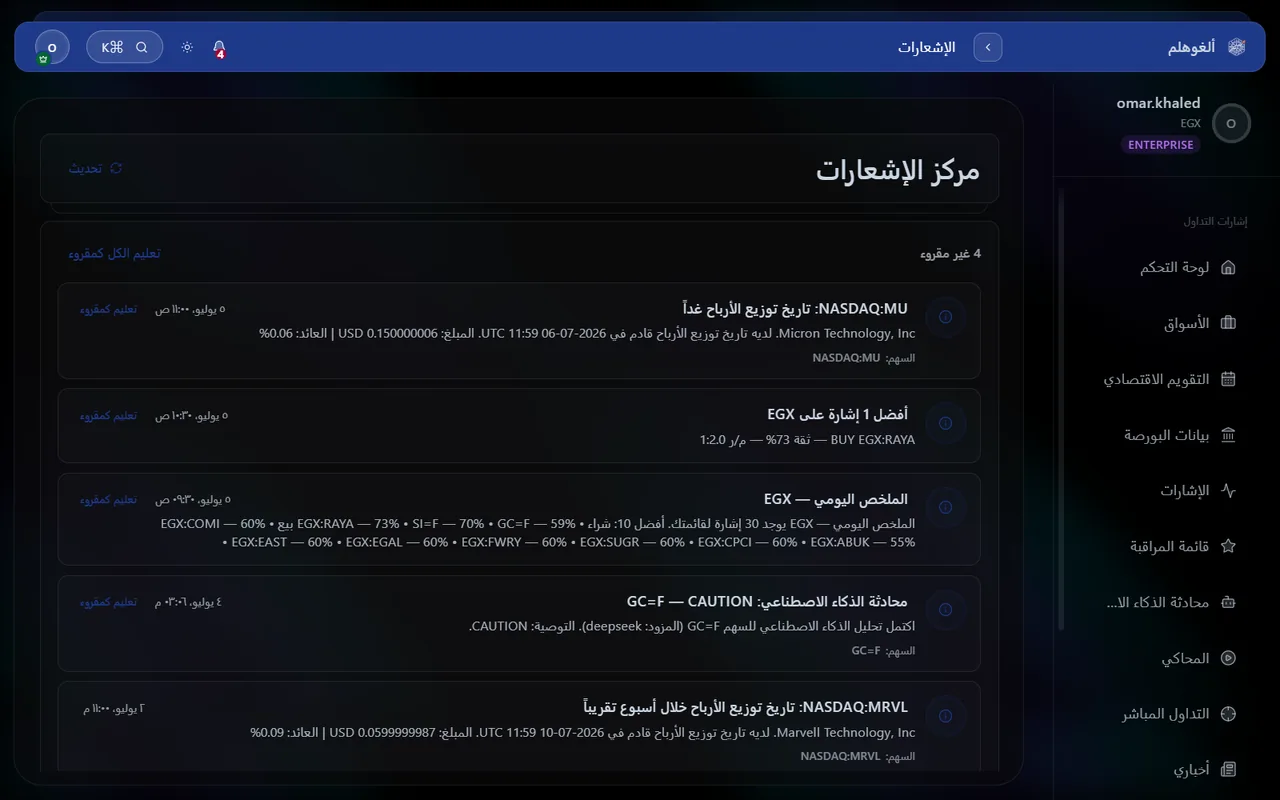Viewport: 1280px width, 800px height.
Task: Click الإشعارات breadcrumb title in top bar
Action: click(x=926, y=47)
